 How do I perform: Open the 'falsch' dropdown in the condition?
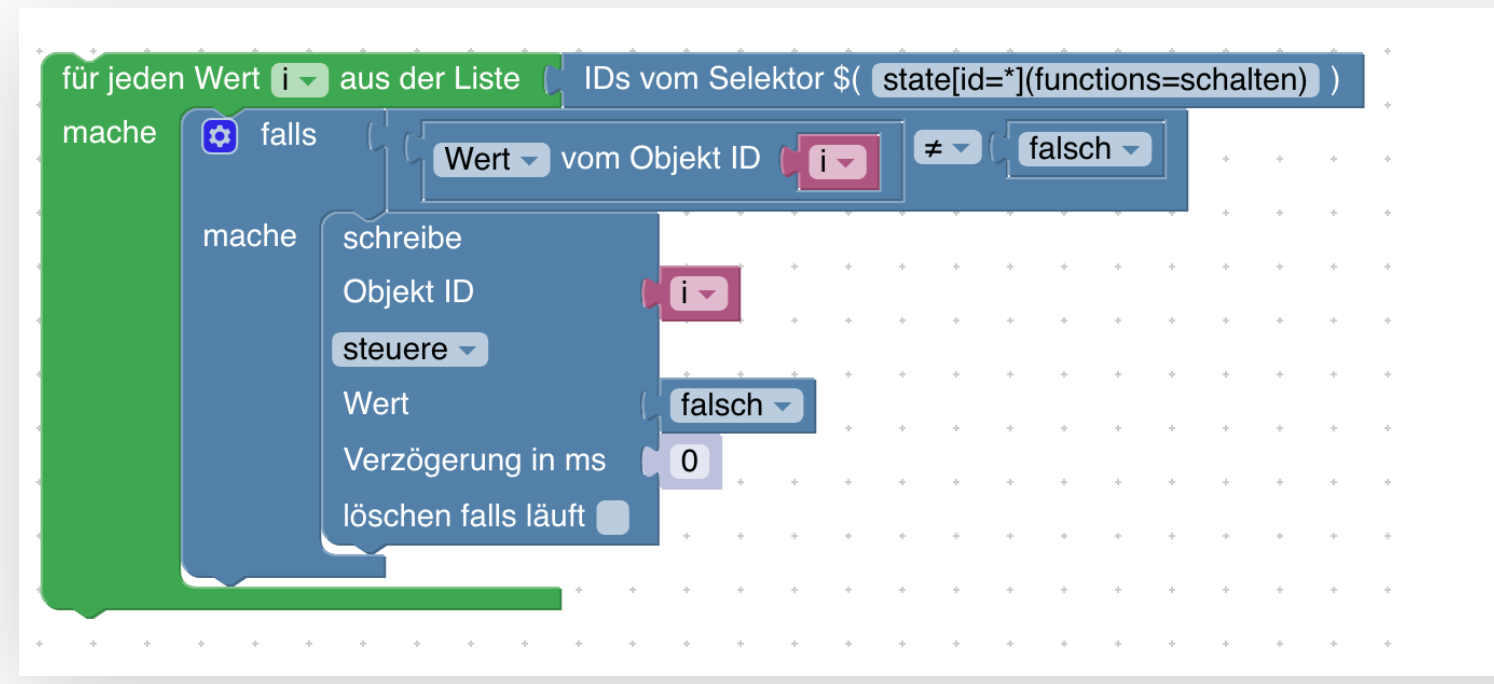pyautogui.click(x=1084, y=149)
